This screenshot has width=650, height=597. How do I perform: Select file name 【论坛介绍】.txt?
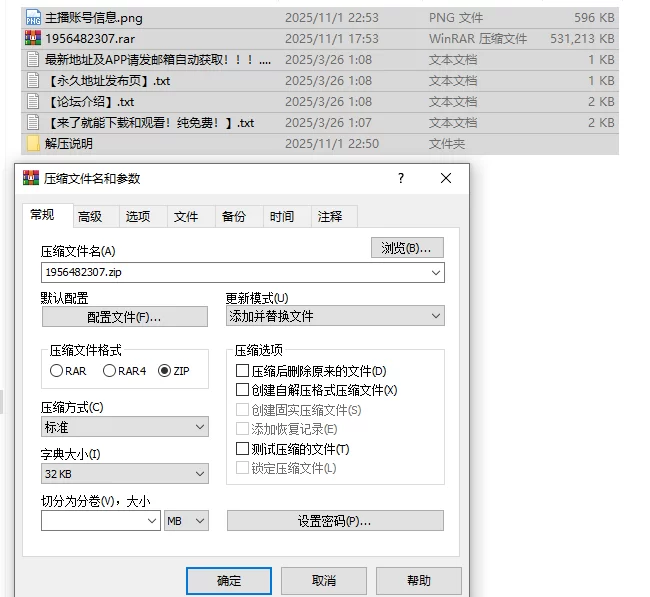tap(90, 102)
